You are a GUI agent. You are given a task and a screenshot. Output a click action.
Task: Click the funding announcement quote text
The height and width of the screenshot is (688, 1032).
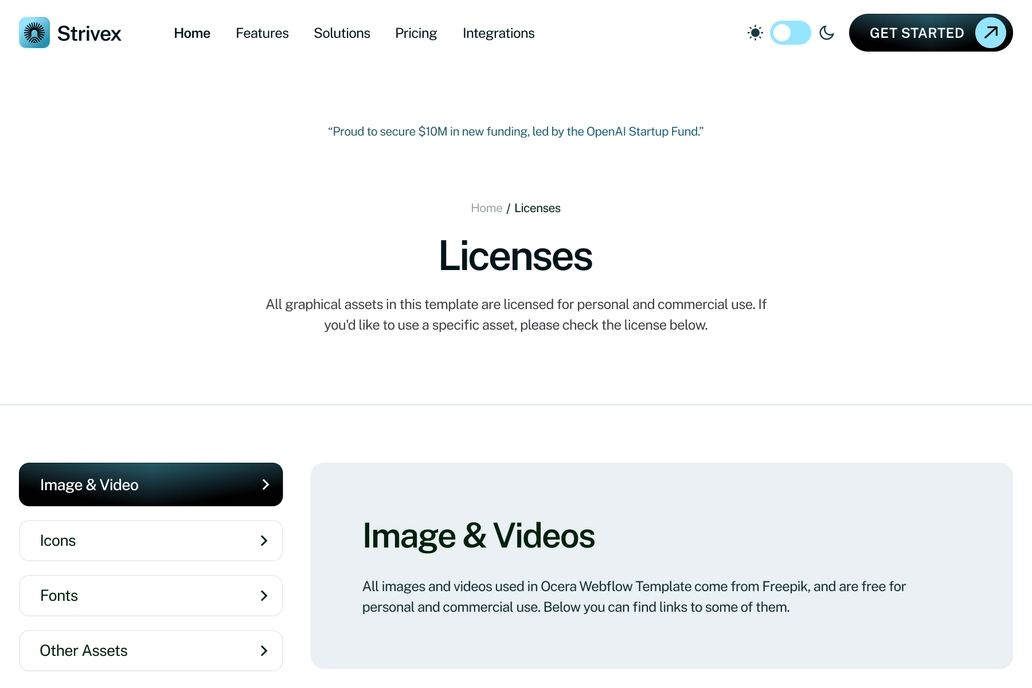tap(516, 132)
